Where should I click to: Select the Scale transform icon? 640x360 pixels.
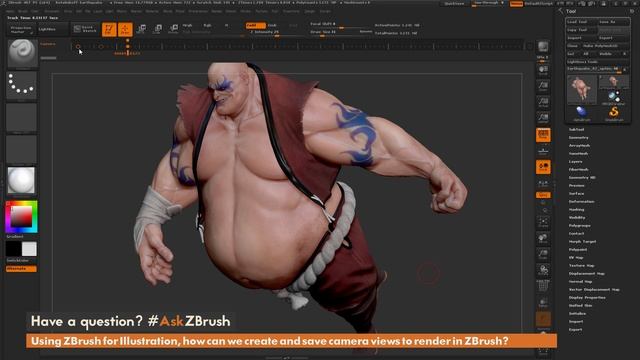[x=158, y=29]
